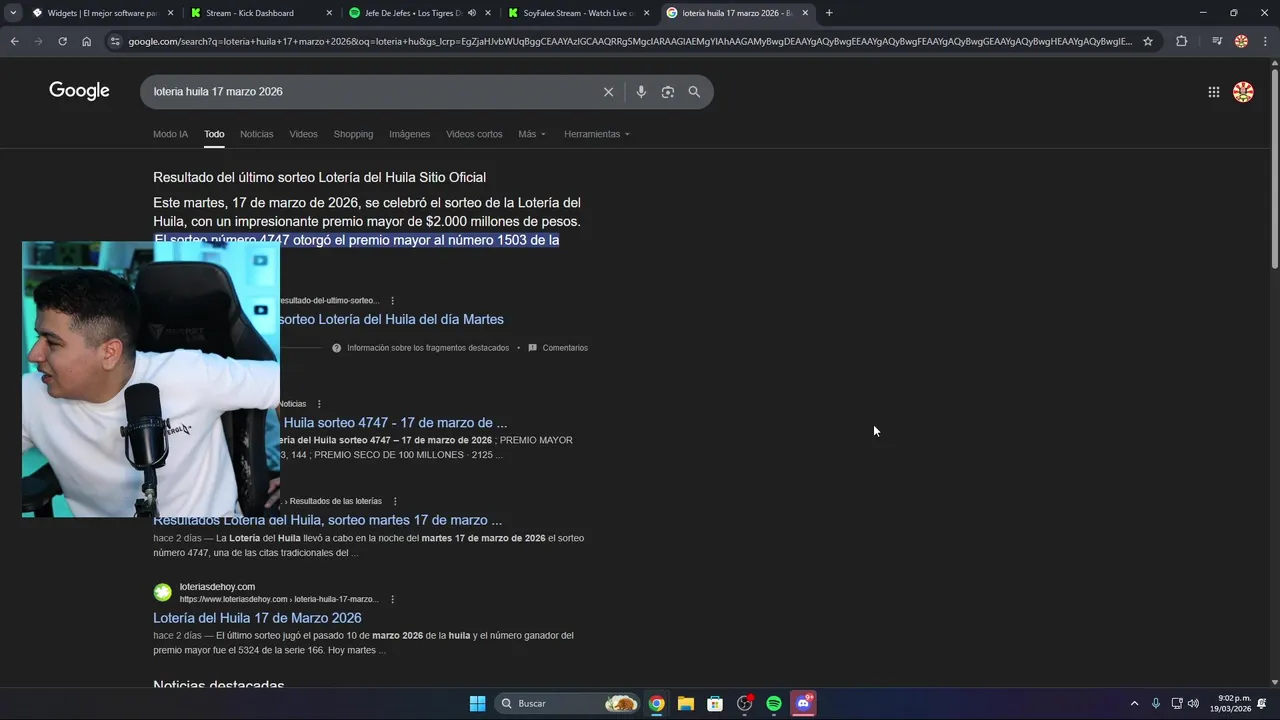The image size is (1280, 720).
Task: Open the Google apps grid
Action: (x=1214, y=92)
